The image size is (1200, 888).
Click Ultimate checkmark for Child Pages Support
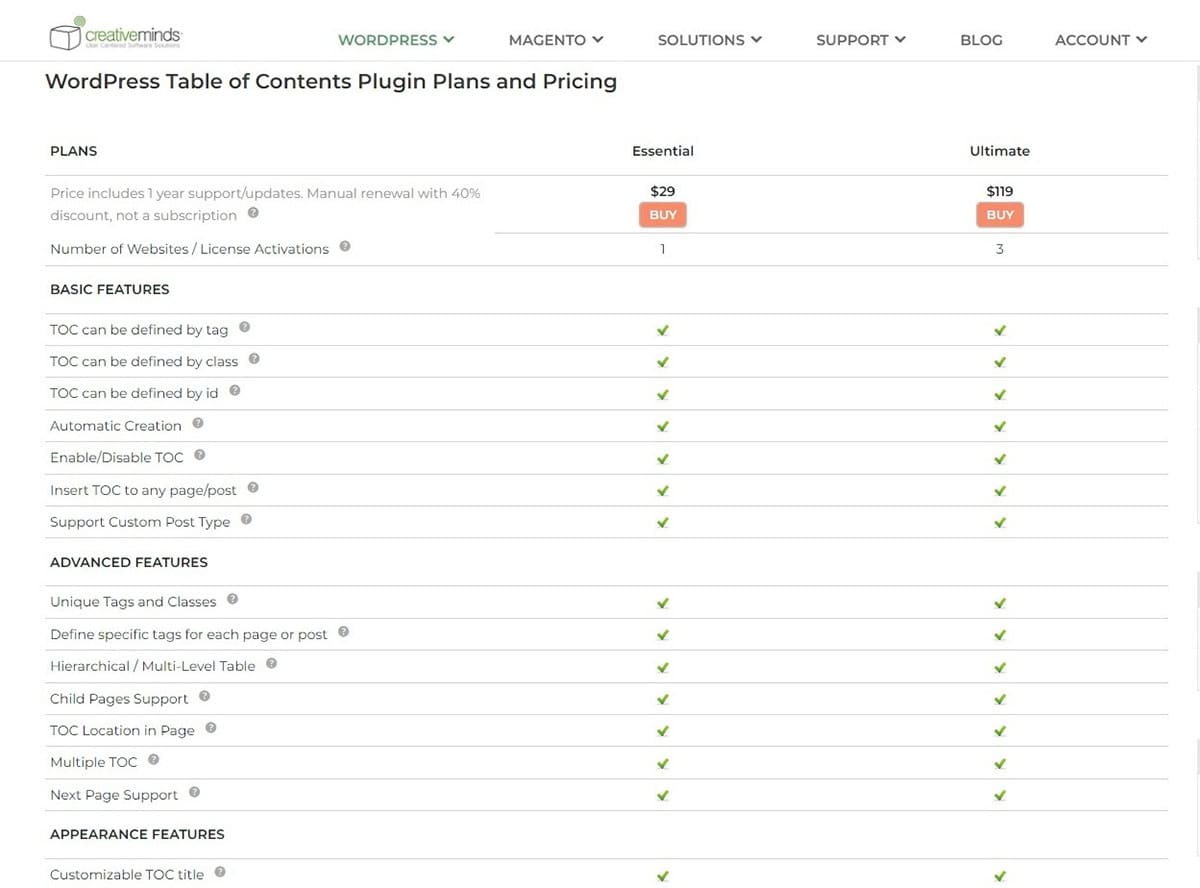coord(1000,699)
